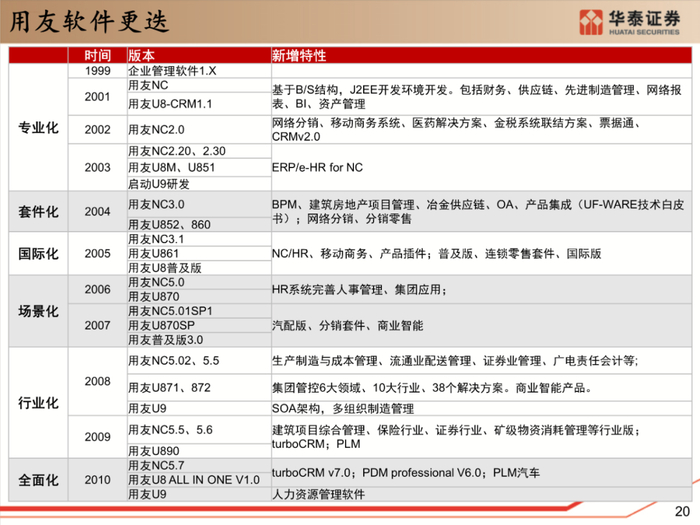Click the 用友NC5.02、5.5 cell
Screen dimensions: 700x525
pyautogui.click(x=199, y=361)
